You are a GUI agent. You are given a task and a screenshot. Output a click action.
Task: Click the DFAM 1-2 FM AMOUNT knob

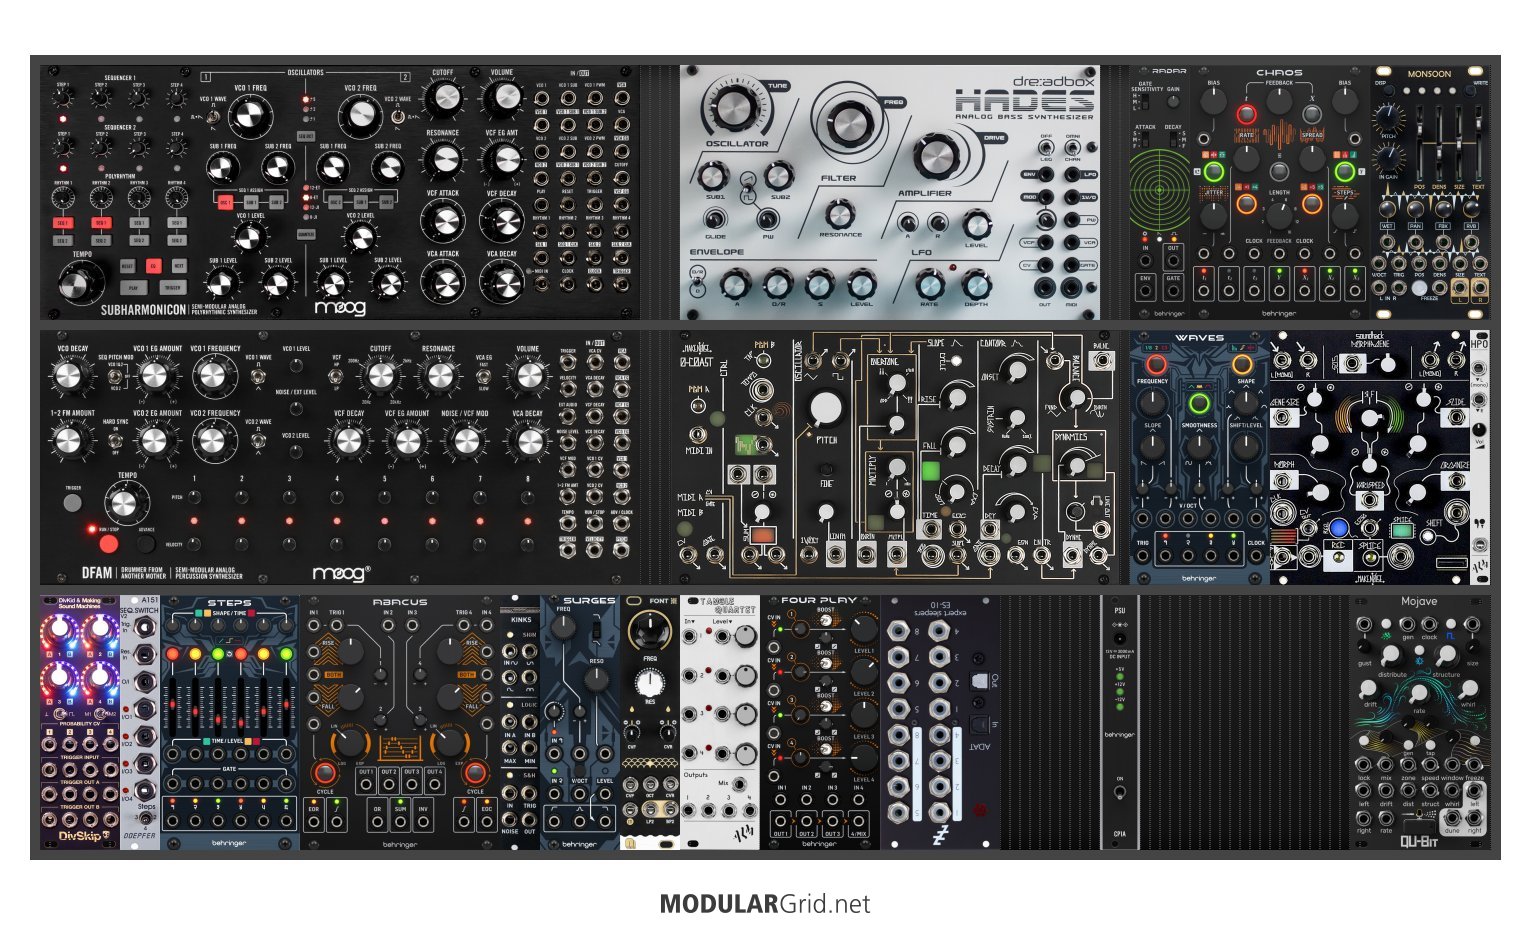[68, 440]
